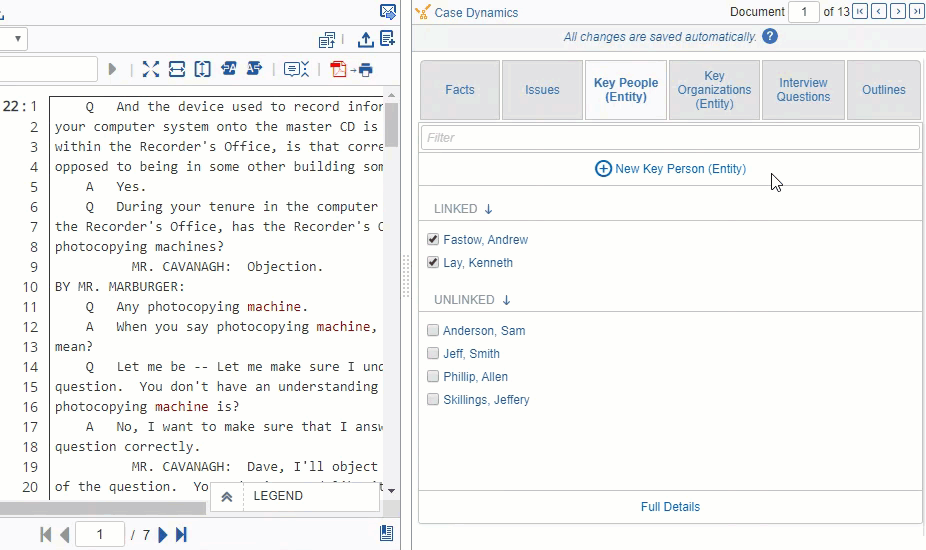Toggle sort order of the LINKED section
926x550 pixels.
tap(488, 209)
